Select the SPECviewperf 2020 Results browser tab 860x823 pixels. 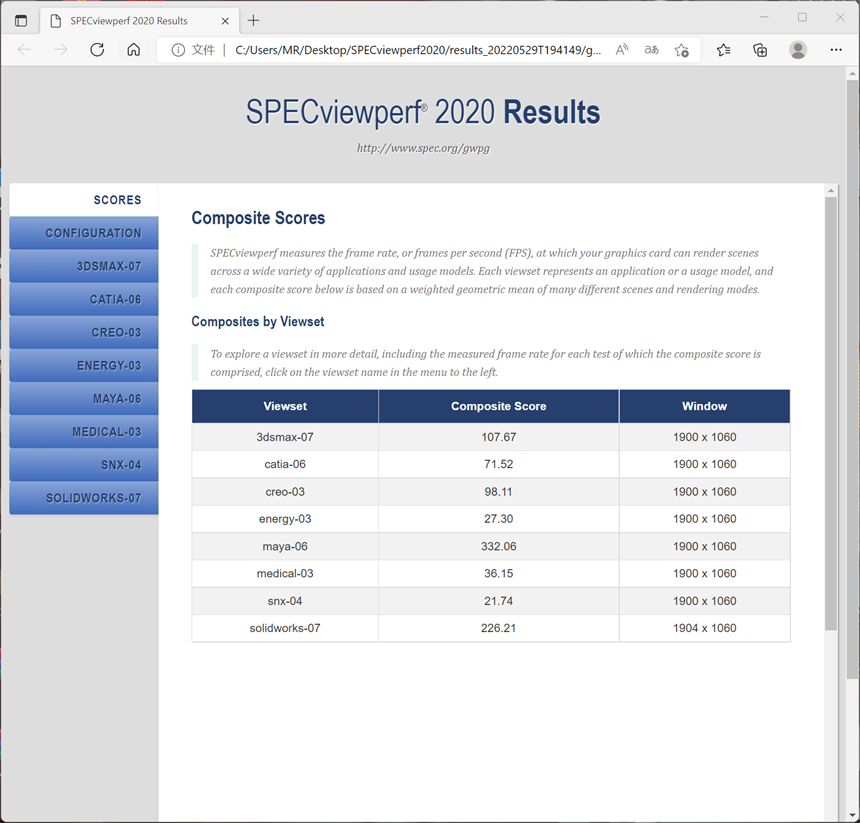[x=139, y=21]
